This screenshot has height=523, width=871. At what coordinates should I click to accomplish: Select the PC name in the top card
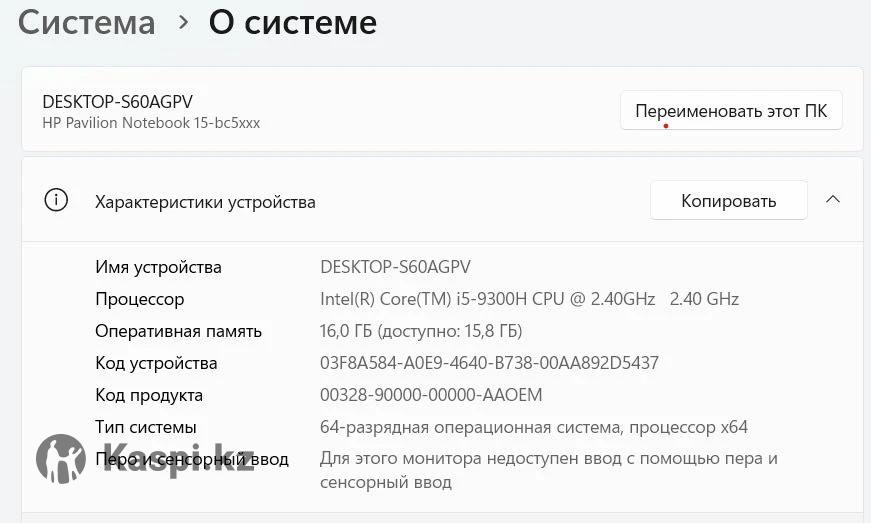[x=117, y=101]
